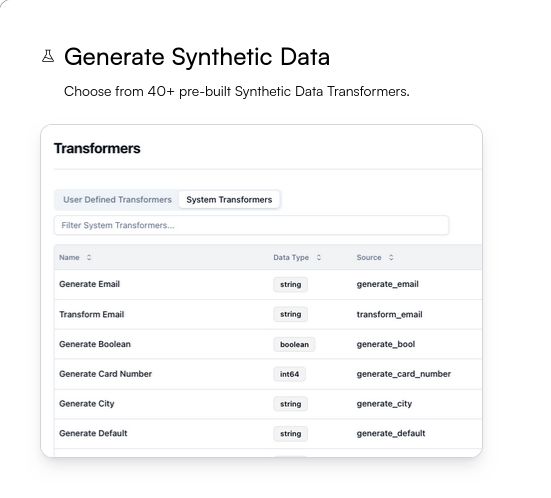Choose the Generate Default transformer

267,433
